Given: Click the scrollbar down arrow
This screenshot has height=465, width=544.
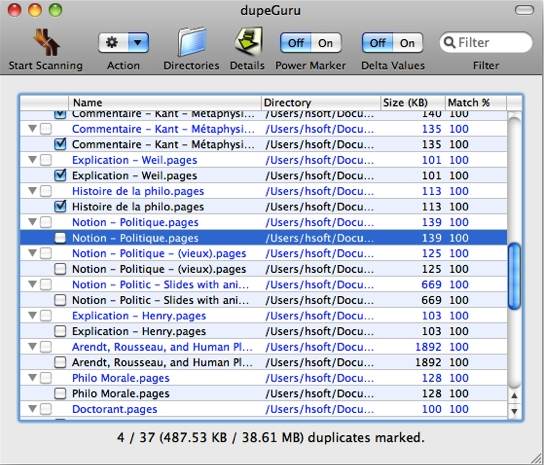Looking at the screenshot, I should 514,411.
